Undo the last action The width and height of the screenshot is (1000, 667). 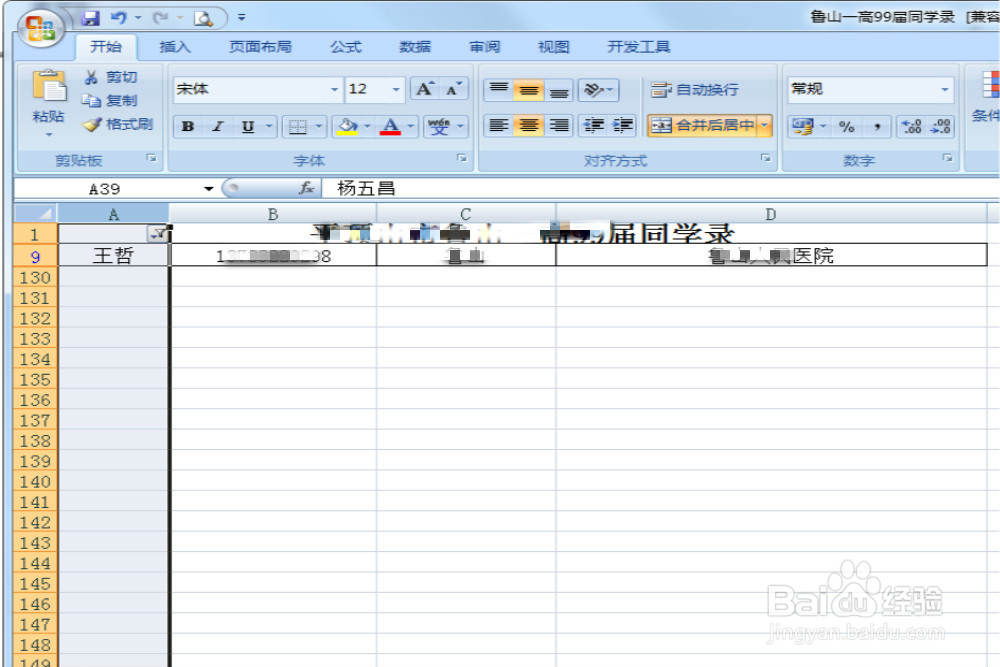119,18
